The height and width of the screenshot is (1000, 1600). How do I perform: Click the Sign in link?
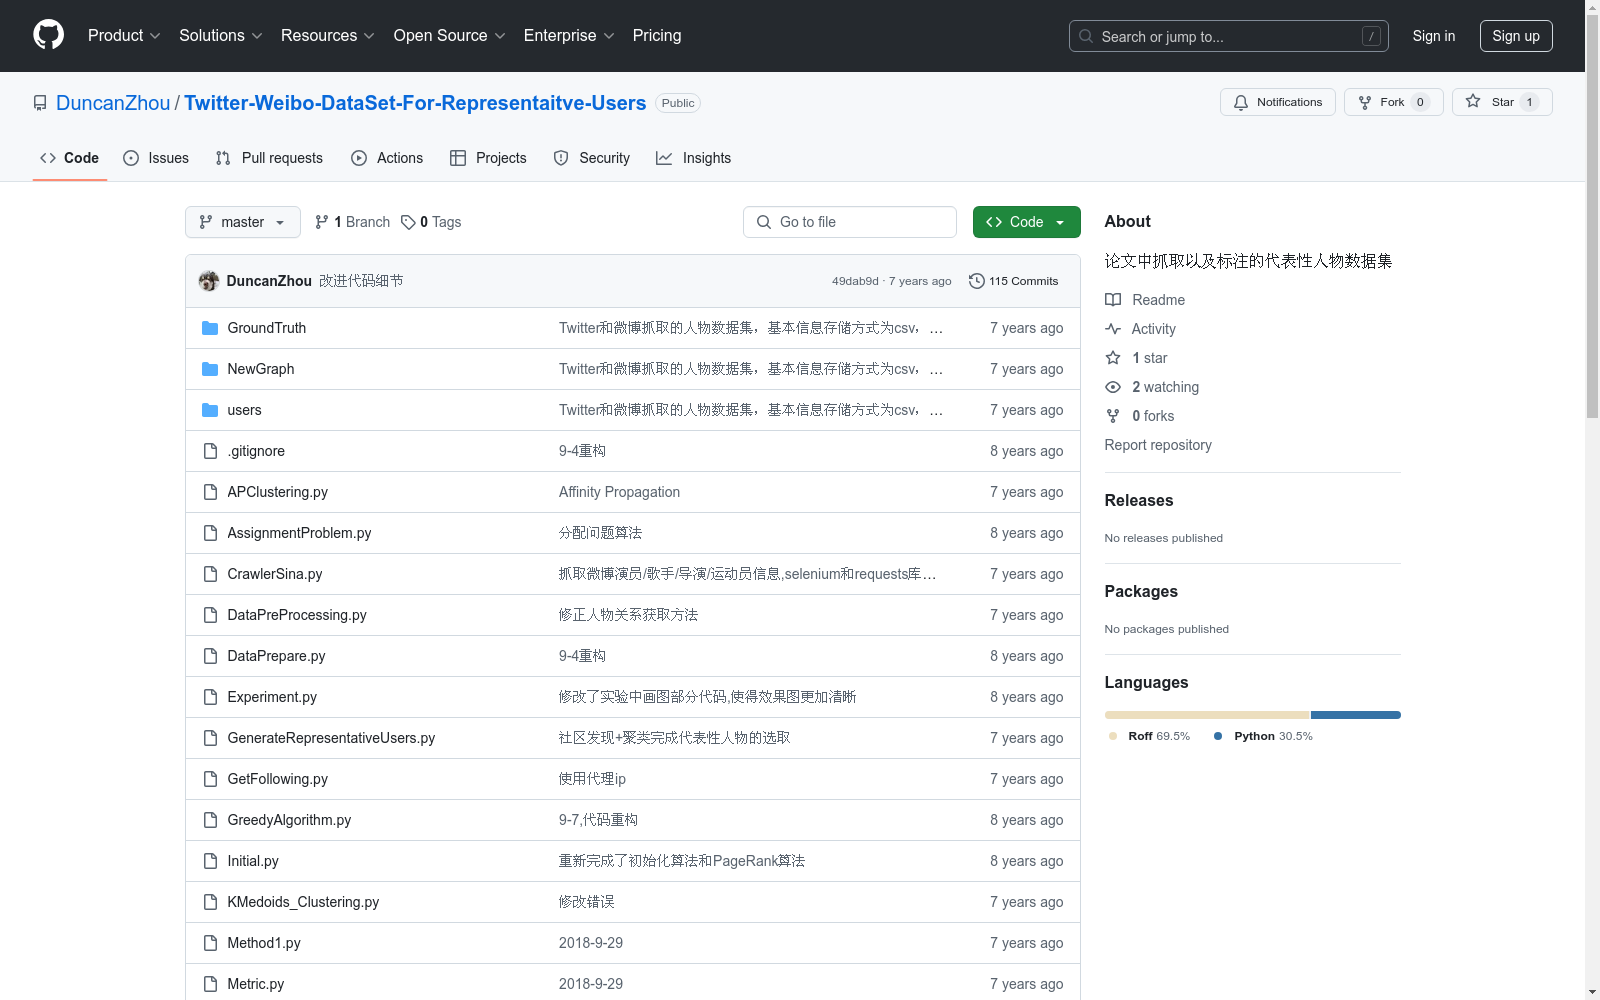click(1434, 36)
